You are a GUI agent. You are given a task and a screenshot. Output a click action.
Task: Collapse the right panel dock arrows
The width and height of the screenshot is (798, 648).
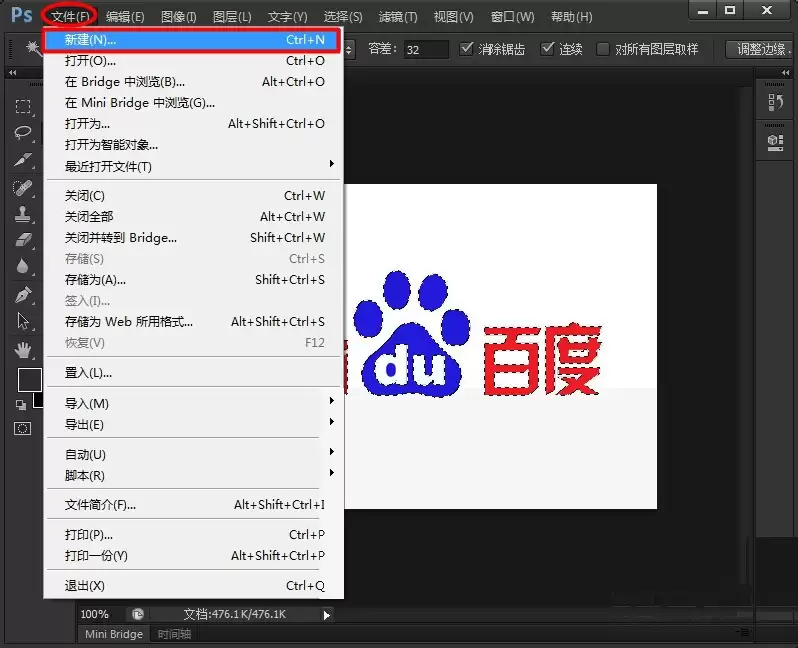(786, 73)
